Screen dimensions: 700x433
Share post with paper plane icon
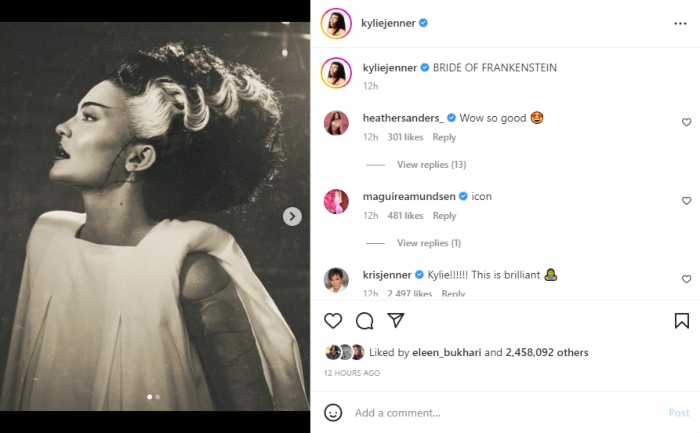coord(396,321)
